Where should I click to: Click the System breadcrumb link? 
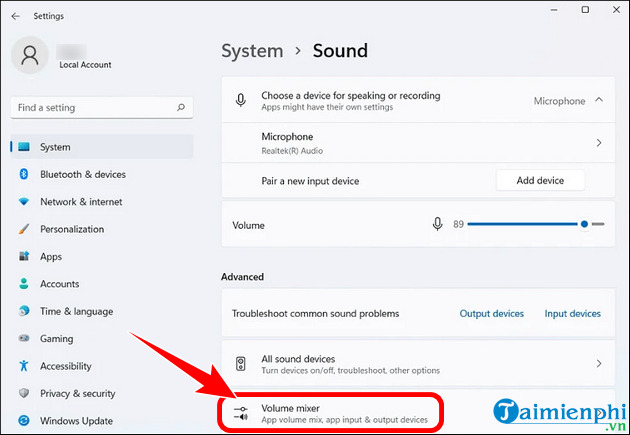(x=252, y=51)
